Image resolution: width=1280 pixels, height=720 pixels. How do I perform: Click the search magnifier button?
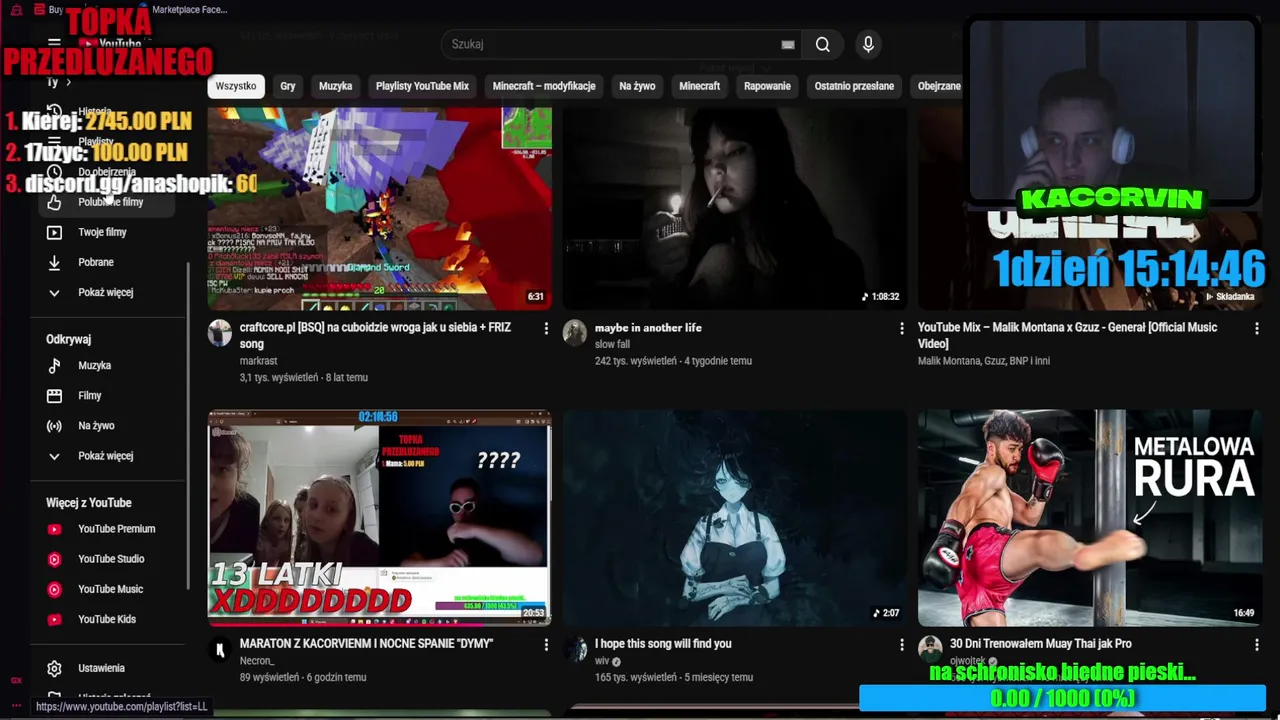click(822, 44)
